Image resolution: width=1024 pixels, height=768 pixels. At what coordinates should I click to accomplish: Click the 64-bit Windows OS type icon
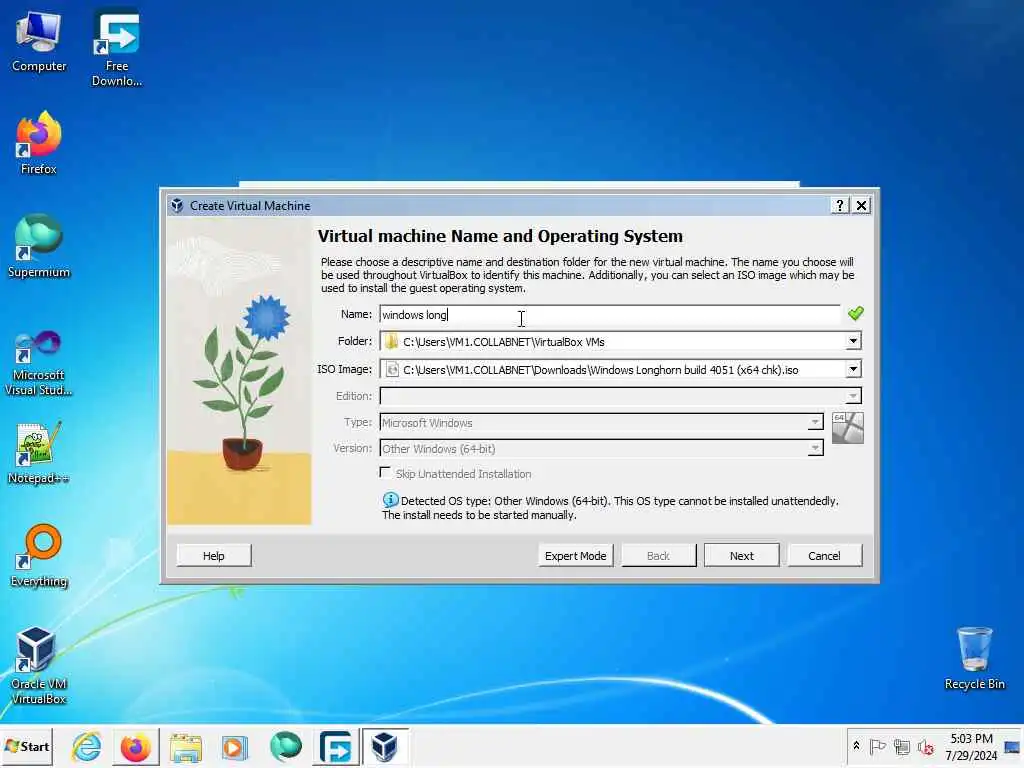(x=848, y=428)
